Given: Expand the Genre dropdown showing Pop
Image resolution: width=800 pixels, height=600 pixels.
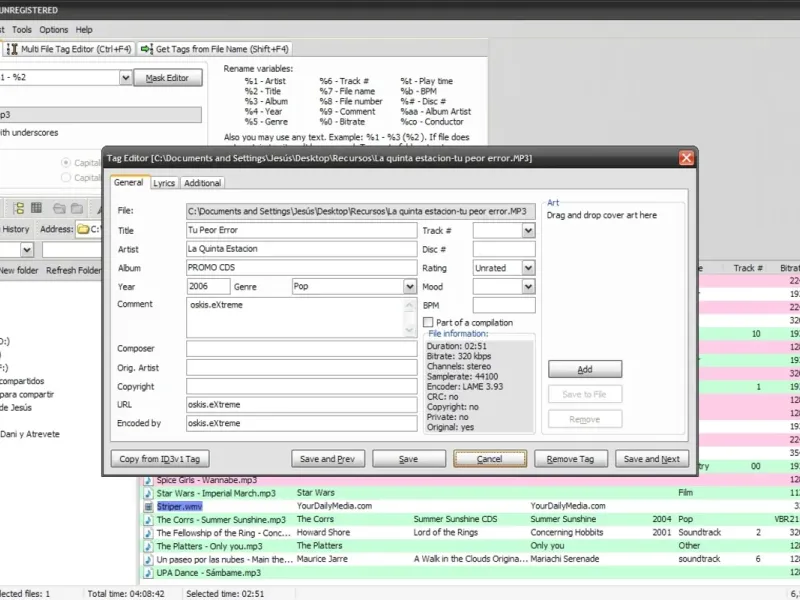Looking at the screenshot, I should click(x=409, y=287).
